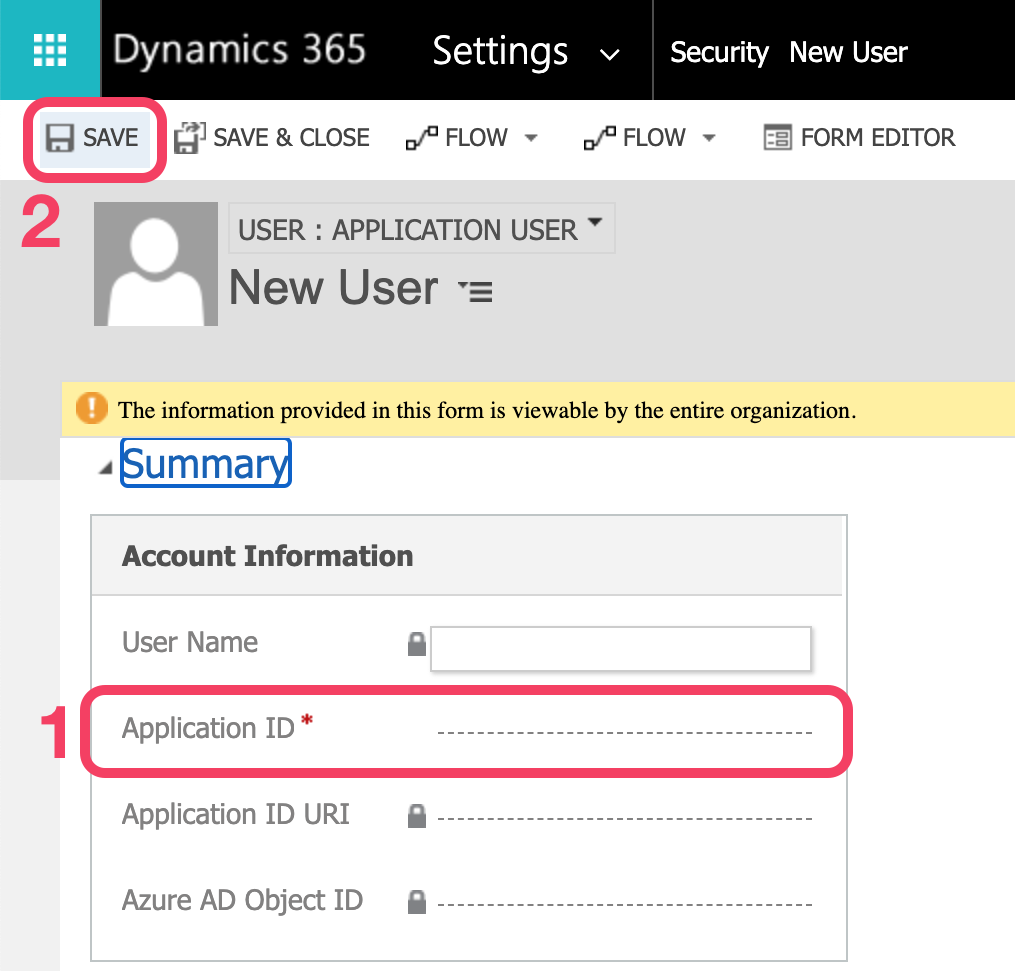The height and width of the screenshot is (971, 1015).
Task: Click the Save button
Action: coord(93,138)
